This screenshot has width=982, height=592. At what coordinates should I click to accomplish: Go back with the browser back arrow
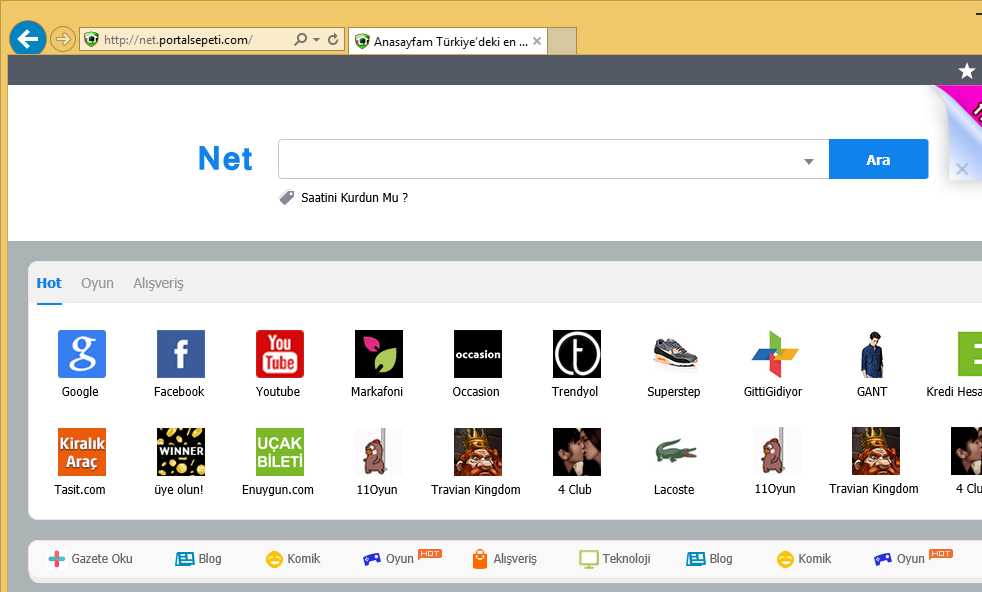click(28, 39)
